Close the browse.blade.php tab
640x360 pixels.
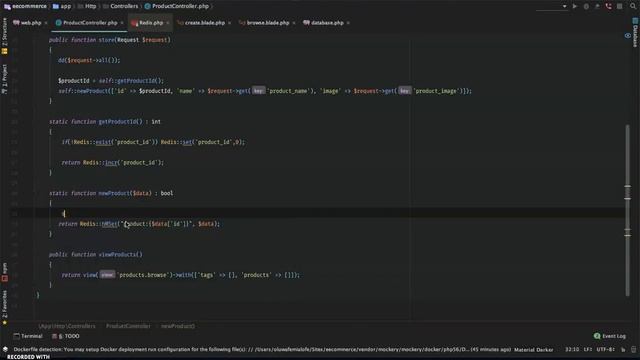click(294, 23)
